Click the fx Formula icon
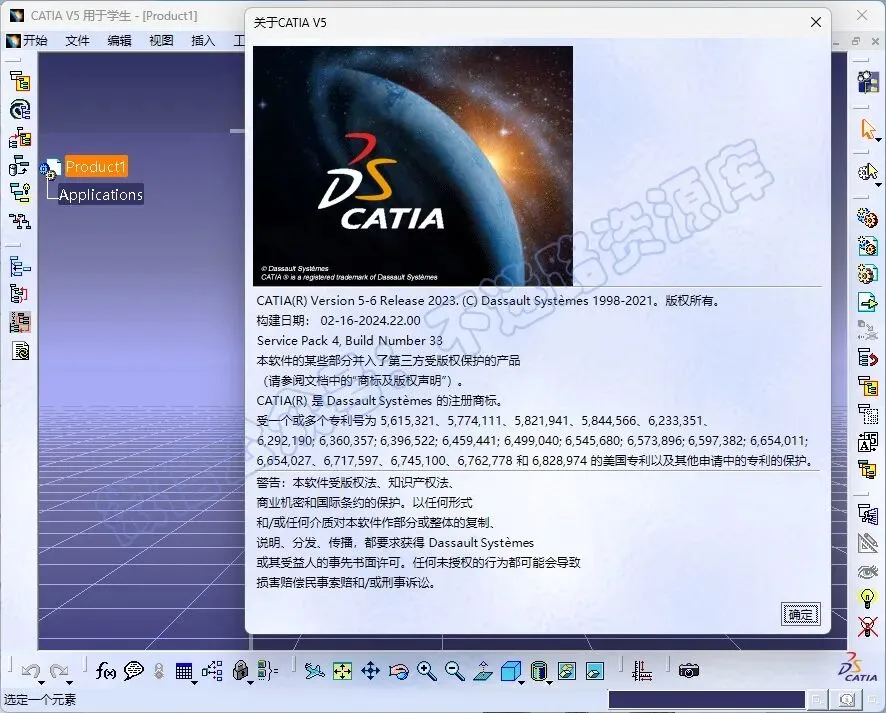Viewport: 886px width, 713px height. [106, 671]
